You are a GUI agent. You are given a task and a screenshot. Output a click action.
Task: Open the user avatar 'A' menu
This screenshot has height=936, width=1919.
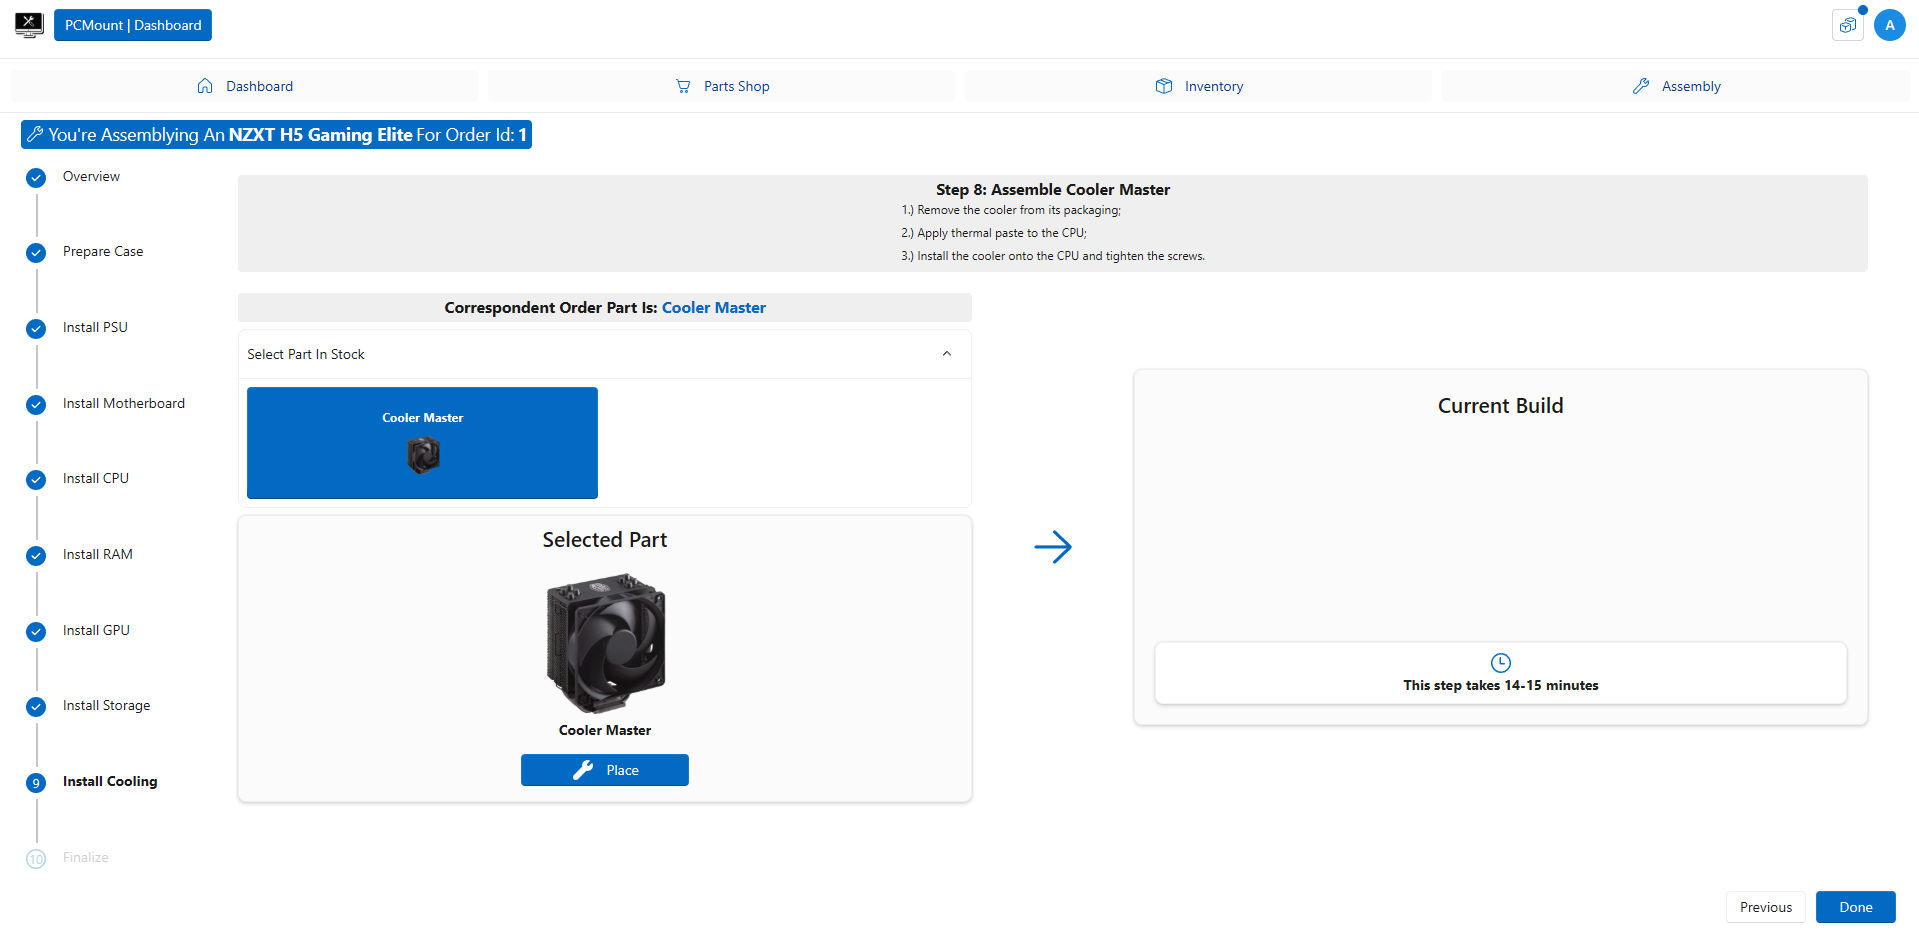[1890, 25]
